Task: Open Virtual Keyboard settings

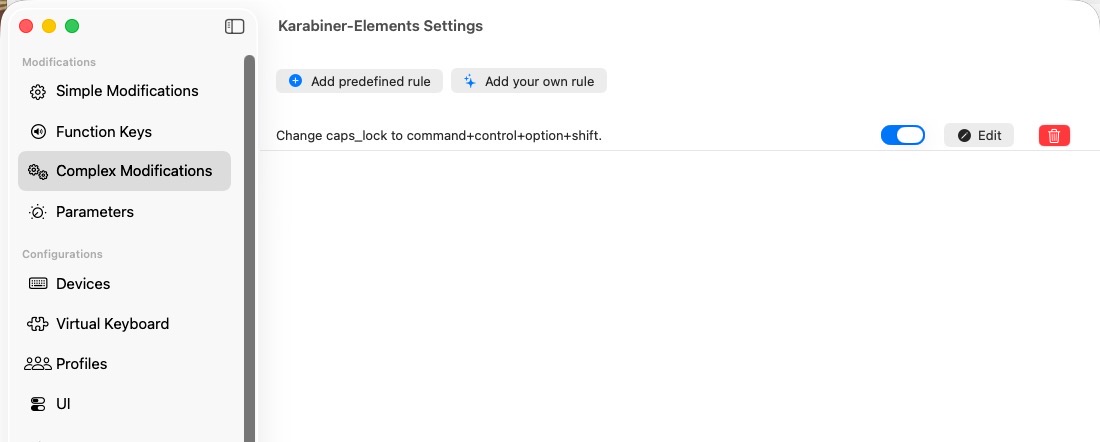Action: point(112,324)
